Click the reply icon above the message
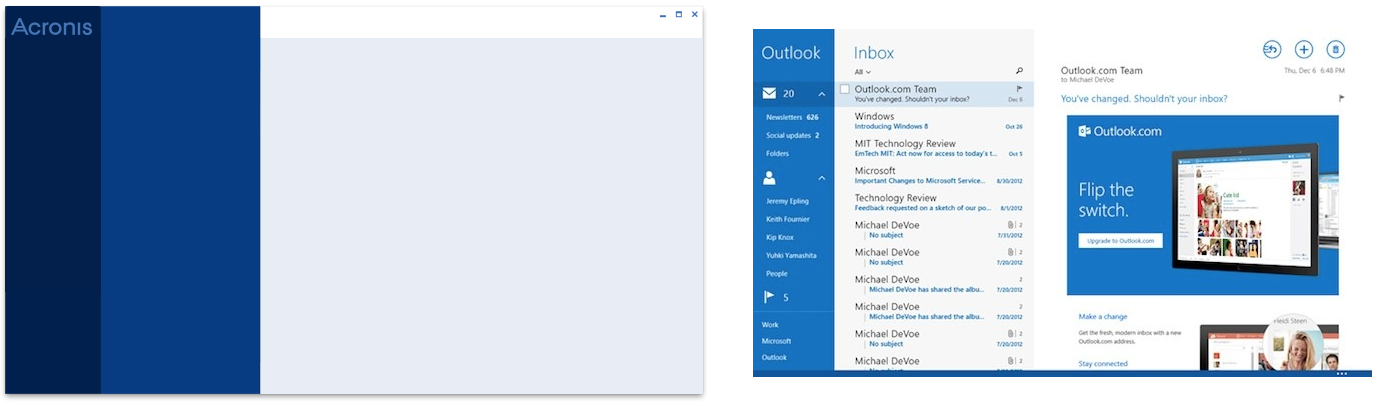This screenshot has width=1377, height=406. tap(1272, 49)
